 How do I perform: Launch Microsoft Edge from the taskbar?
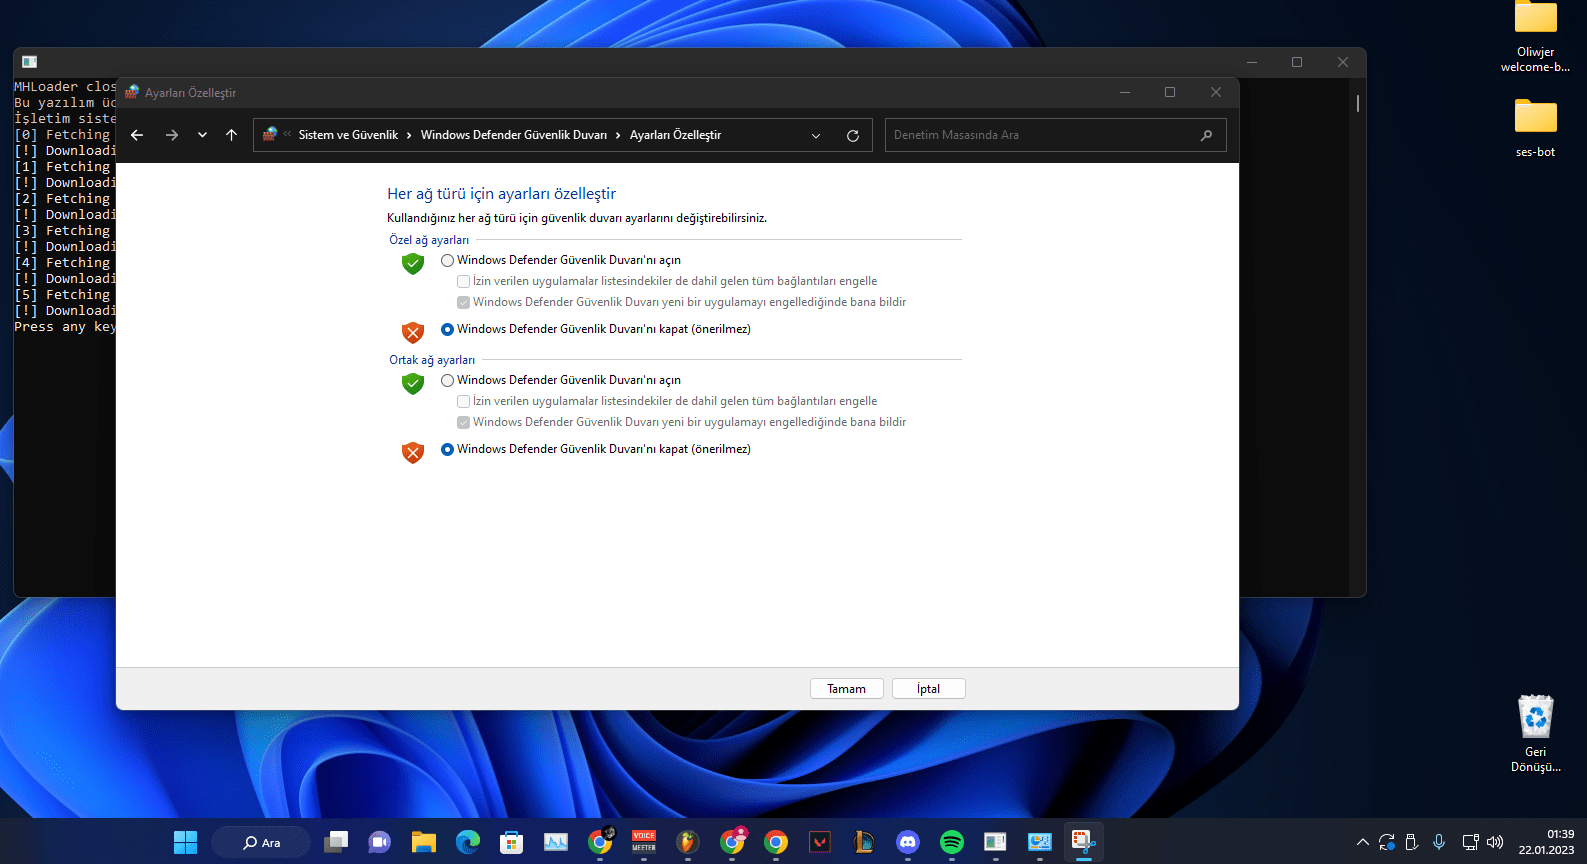pos(468,842)
